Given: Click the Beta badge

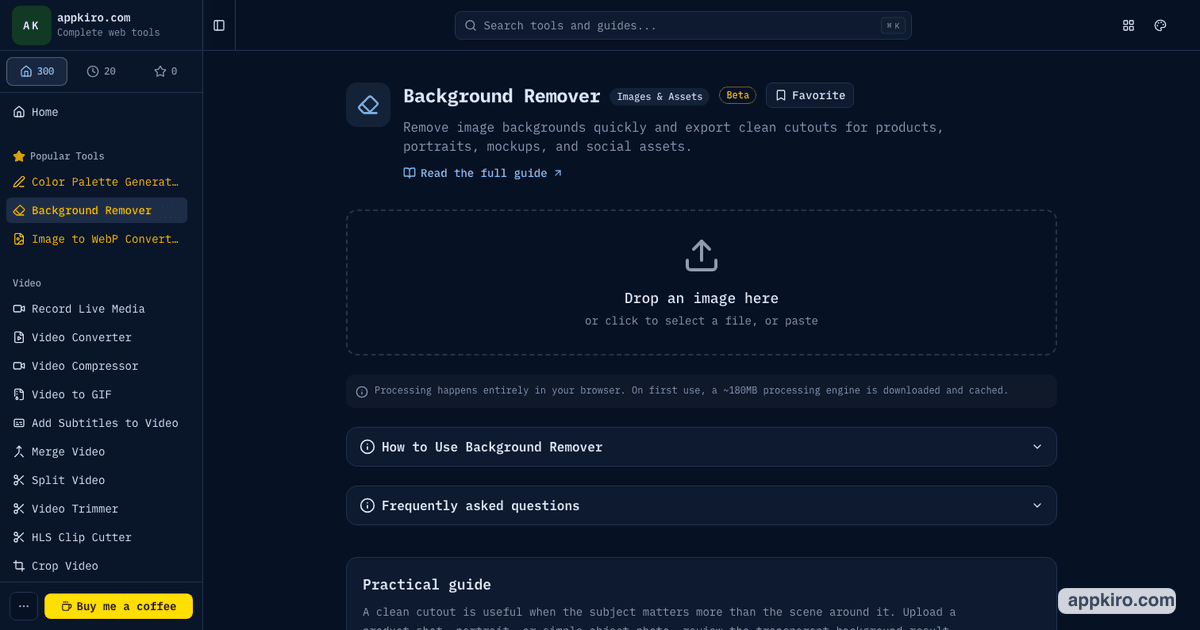Looking at the screenshot, I should (738, 95).
